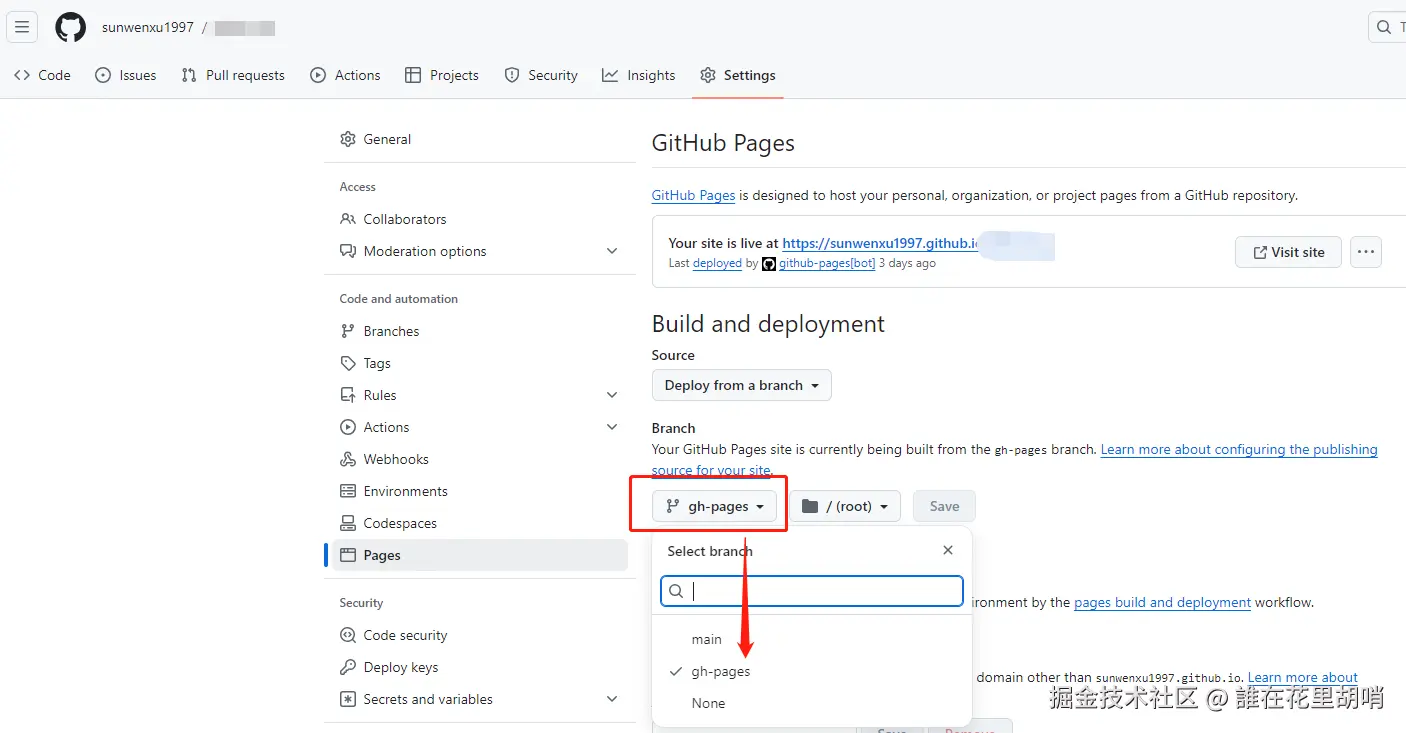Choose None in branch list
Image resolution: width=1406 pixels, height=733 pixels.
708,703
